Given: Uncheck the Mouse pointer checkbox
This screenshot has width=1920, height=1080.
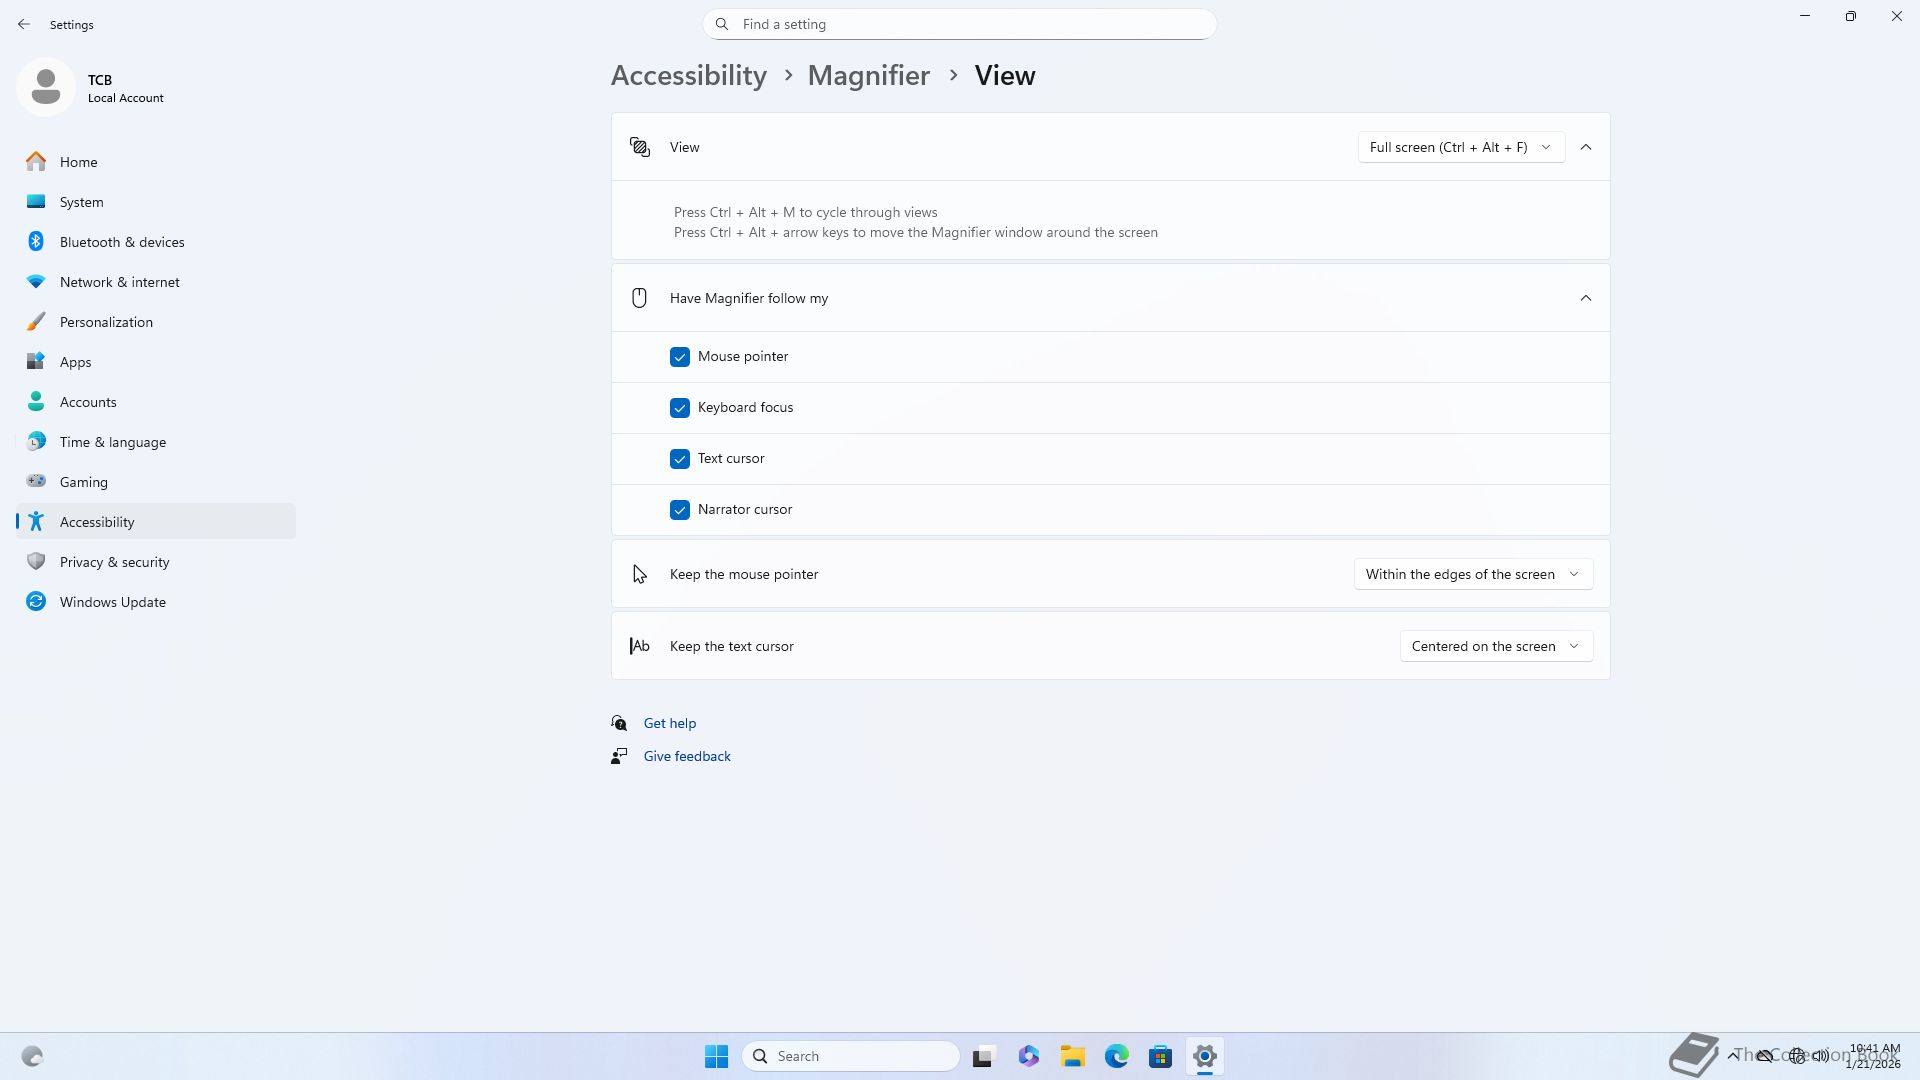Looking at the screenshot, I should coord(680,357).
